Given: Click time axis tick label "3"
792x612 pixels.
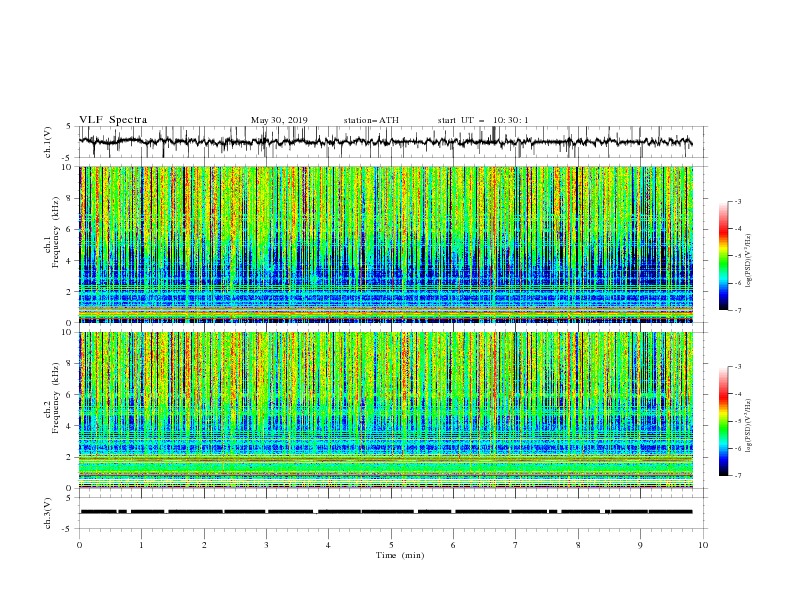Looking at the screenshot, I should click(266, 545).
